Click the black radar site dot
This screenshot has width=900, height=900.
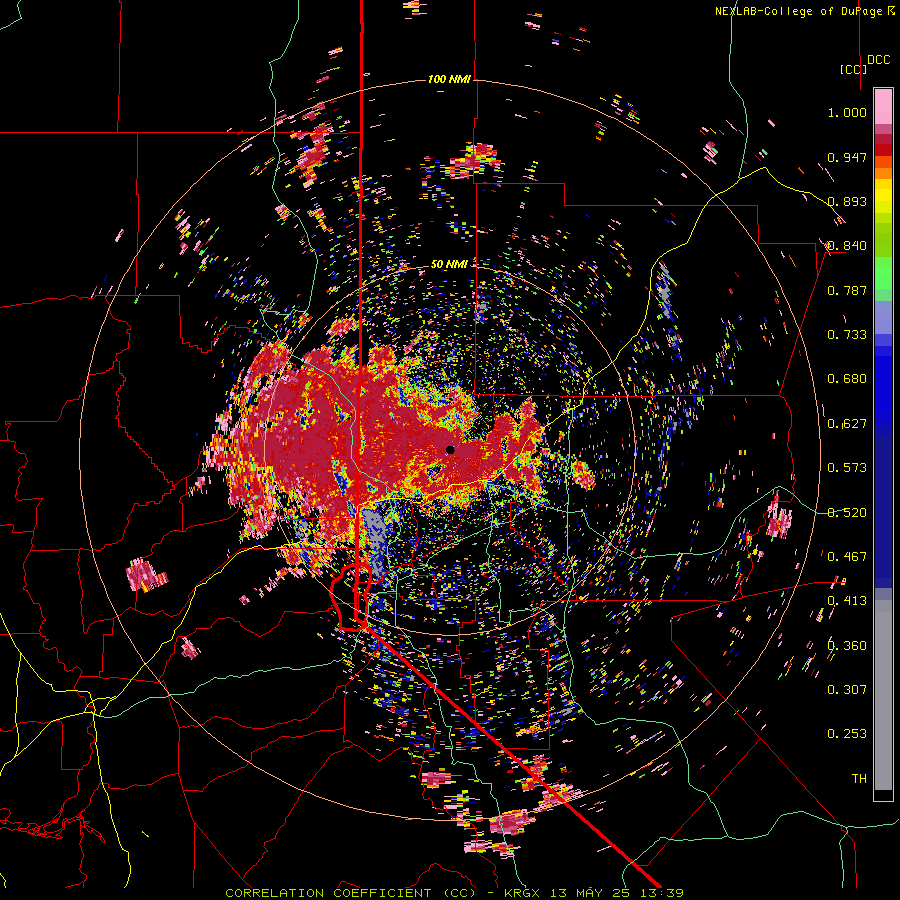[450, 450]
